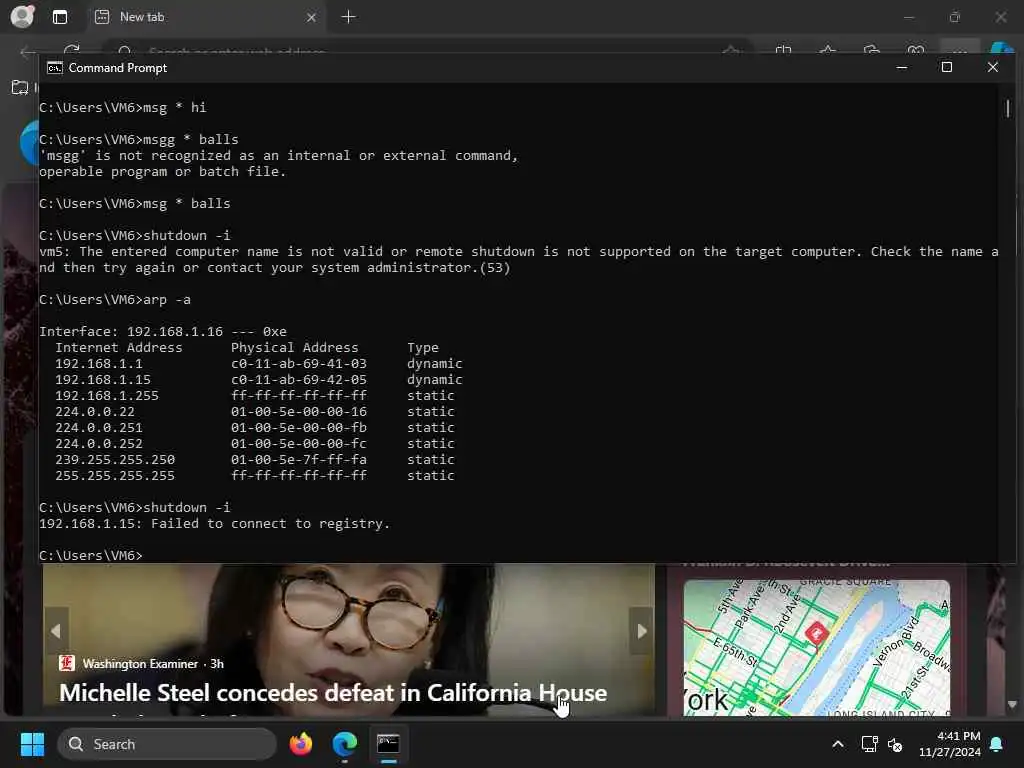Switch to Edge from taskbar
The width and height of the screenshot is (1024, 768).
[344, 744]
